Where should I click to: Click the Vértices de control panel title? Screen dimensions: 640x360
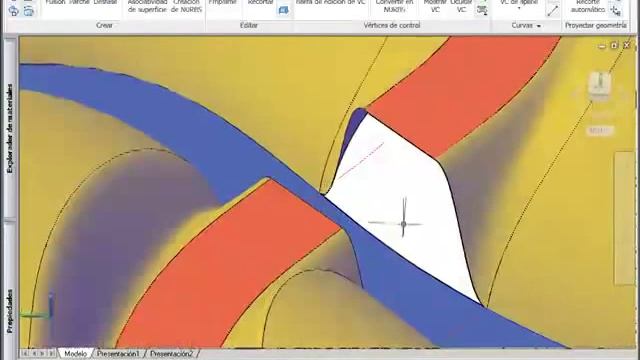392,25
